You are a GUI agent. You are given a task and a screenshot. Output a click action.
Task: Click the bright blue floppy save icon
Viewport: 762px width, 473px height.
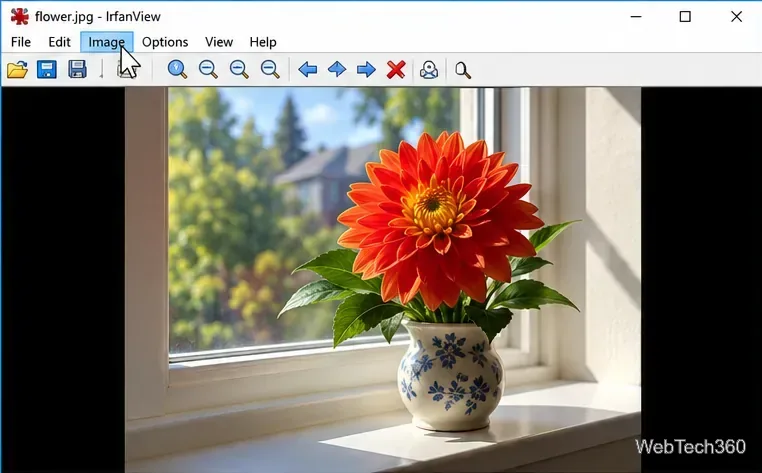pos(47,70)
